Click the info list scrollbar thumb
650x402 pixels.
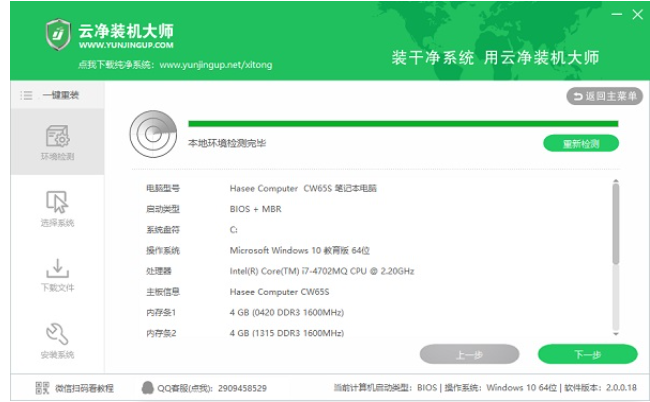coord(616,224)
